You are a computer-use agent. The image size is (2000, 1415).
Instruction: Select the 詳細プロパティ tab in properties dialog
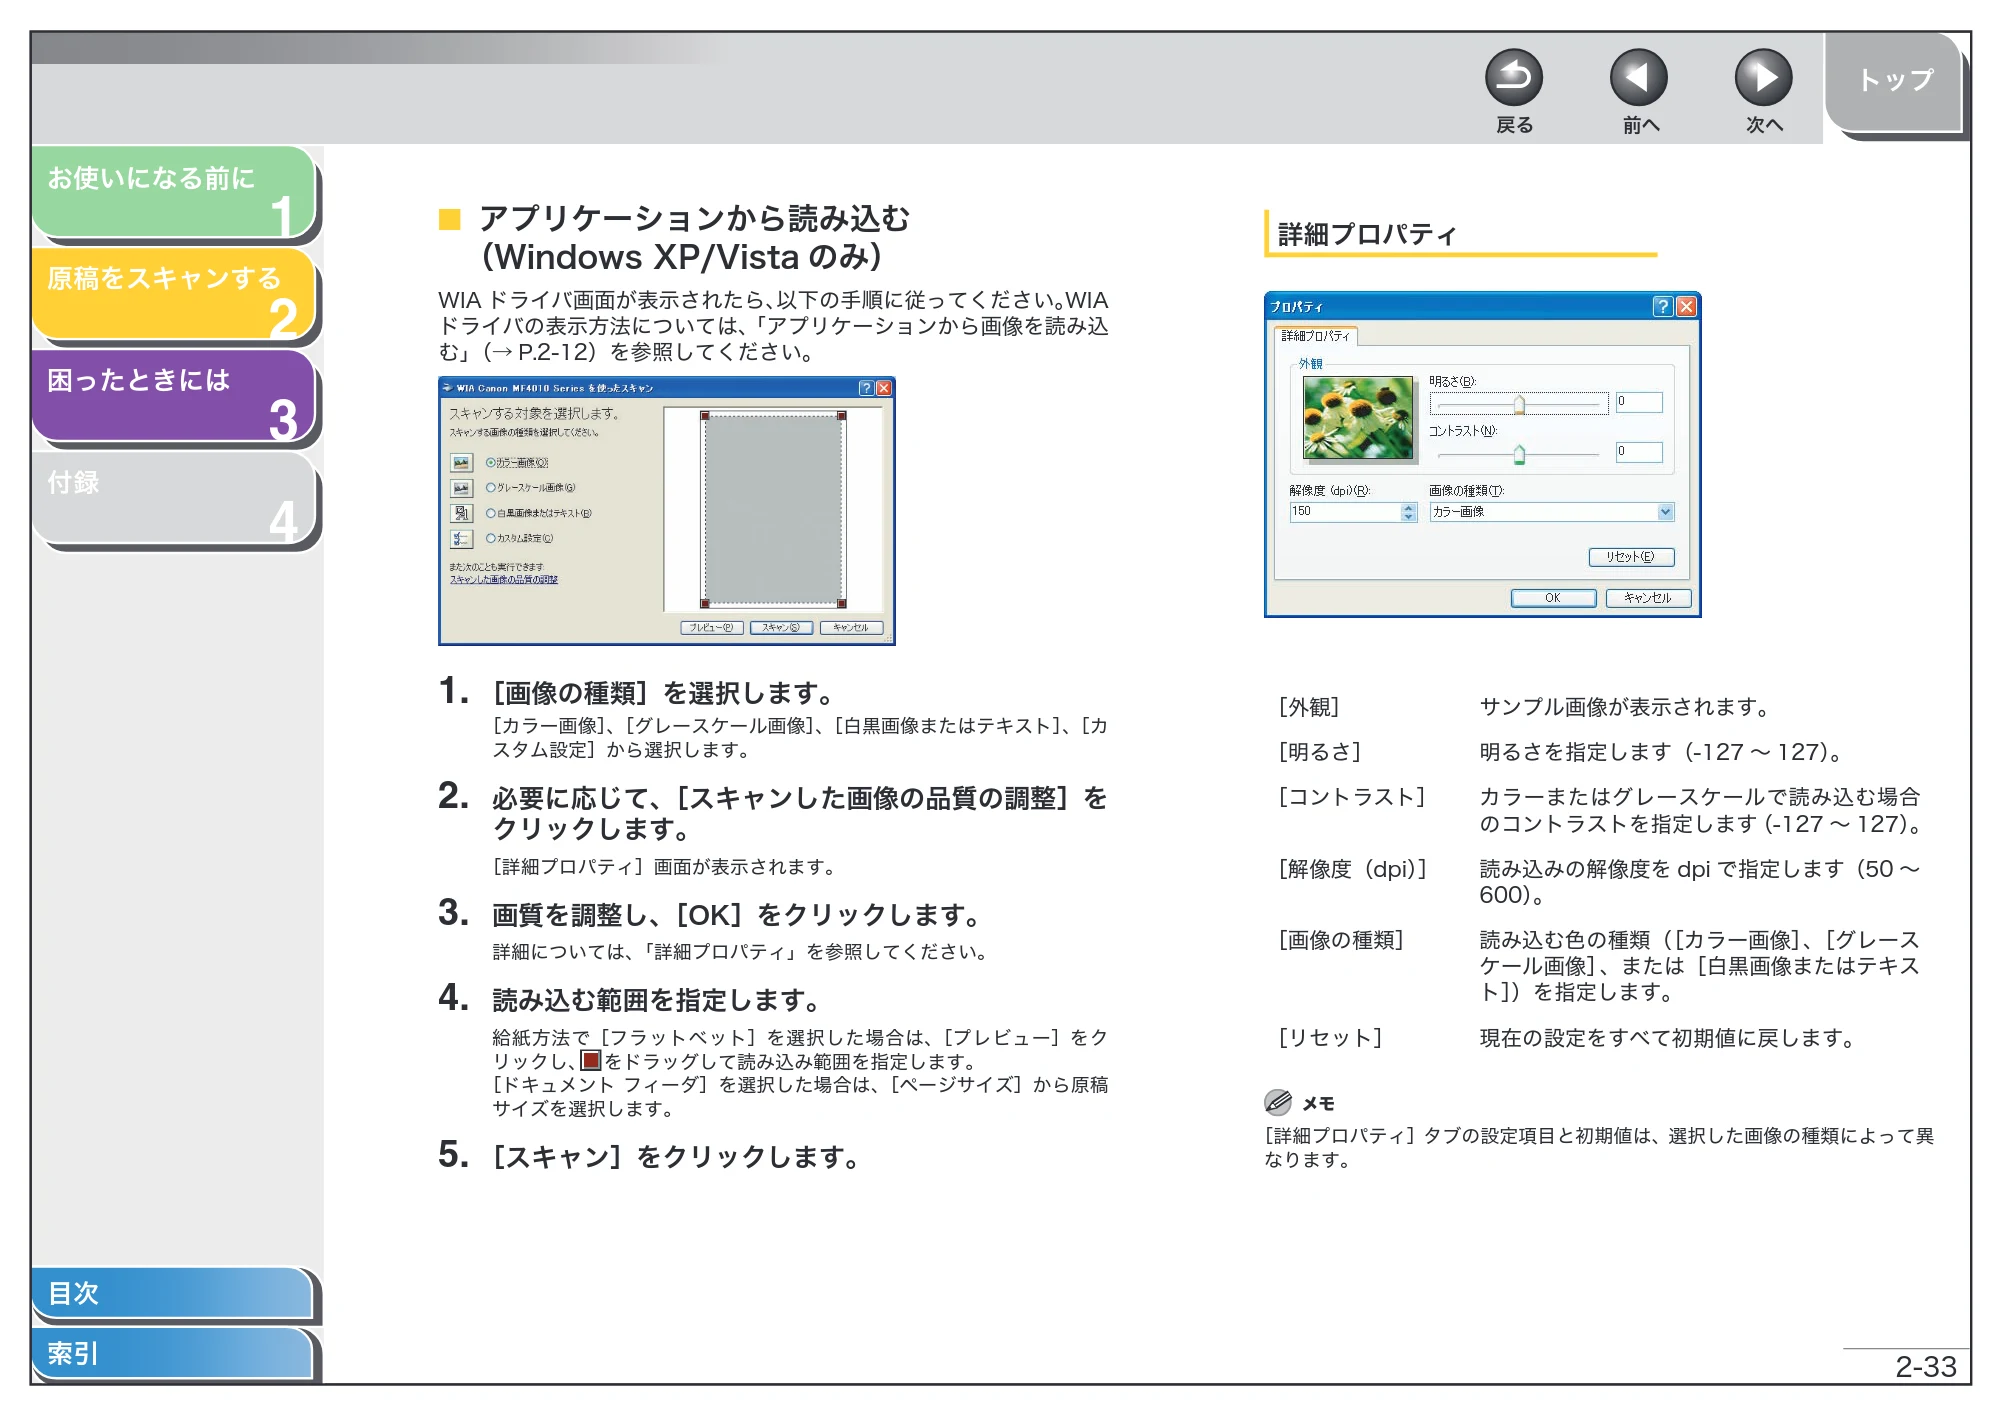click(1316, 336)
